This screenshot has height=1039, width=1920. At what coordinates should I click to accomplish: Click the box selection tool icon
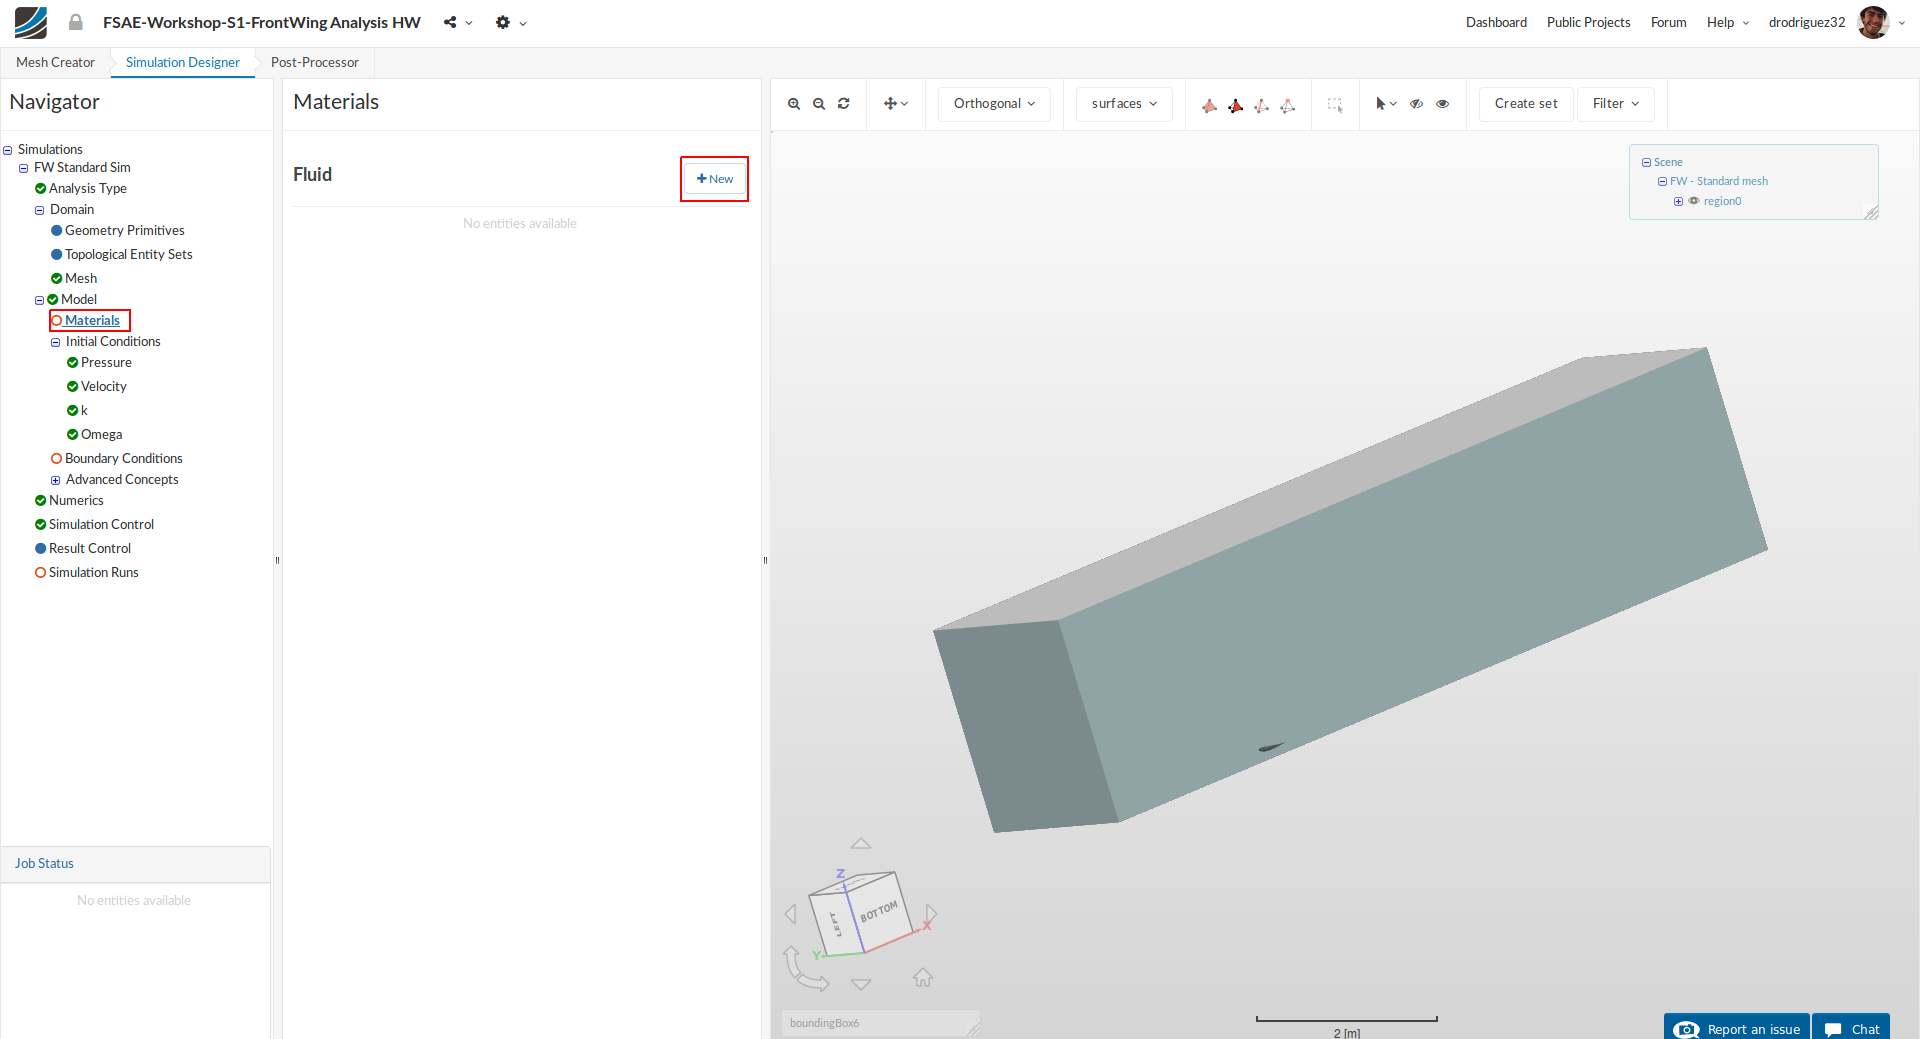click(1335, 104)
